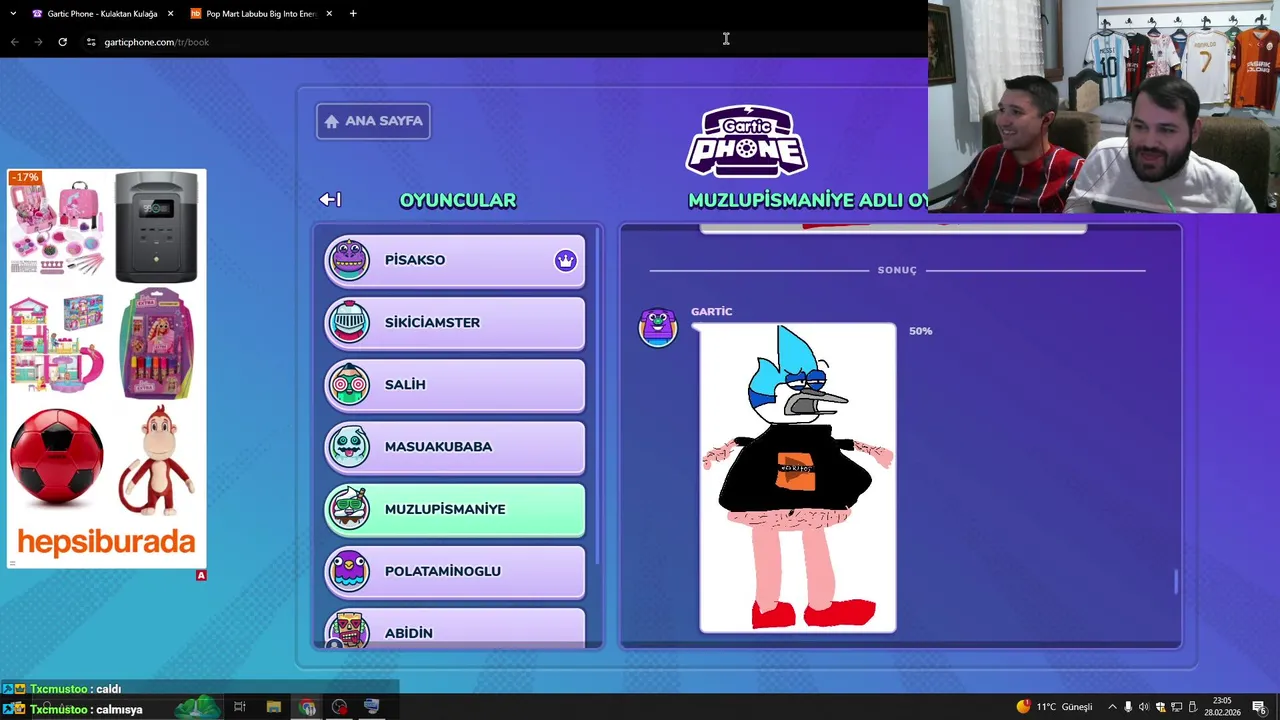Click POLATAMINOGLU's purple avatar

pyautogui.click(x=349, y=571)
